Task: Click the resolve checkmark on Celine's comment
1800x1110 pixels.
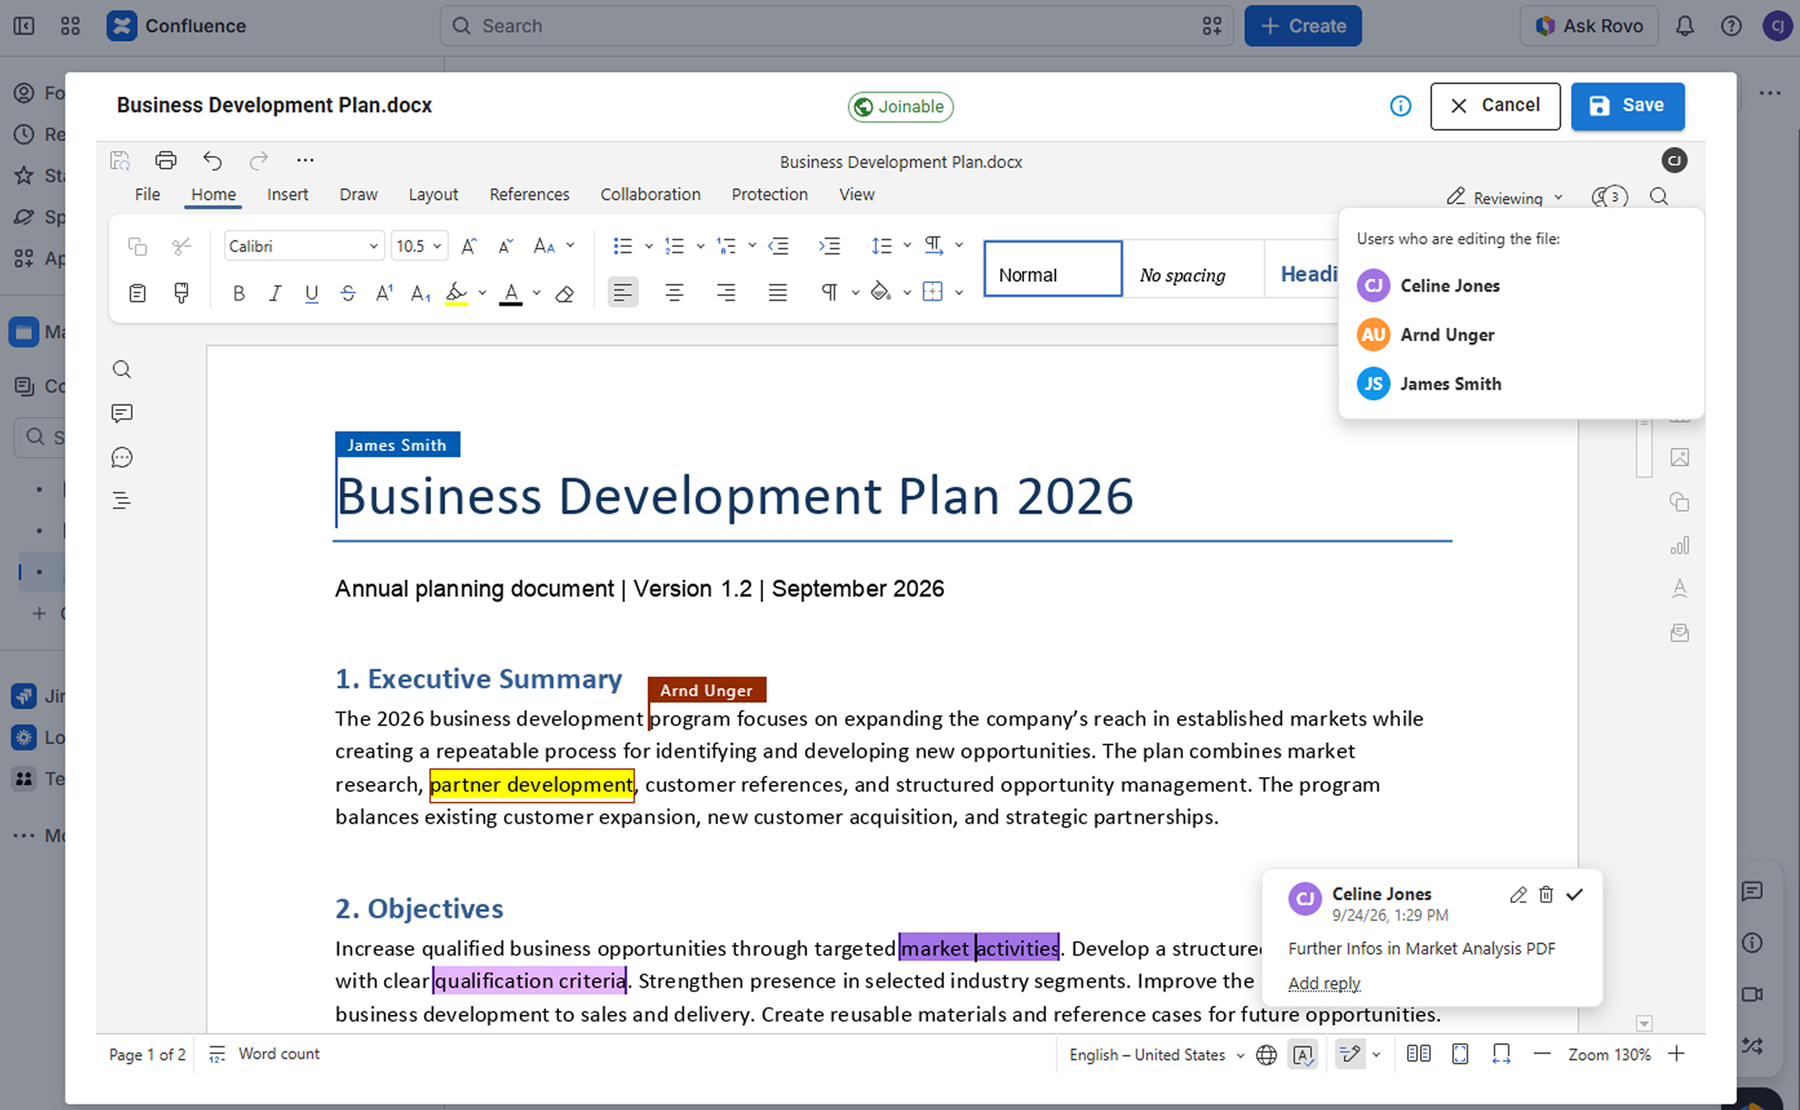Action: 1575,894
